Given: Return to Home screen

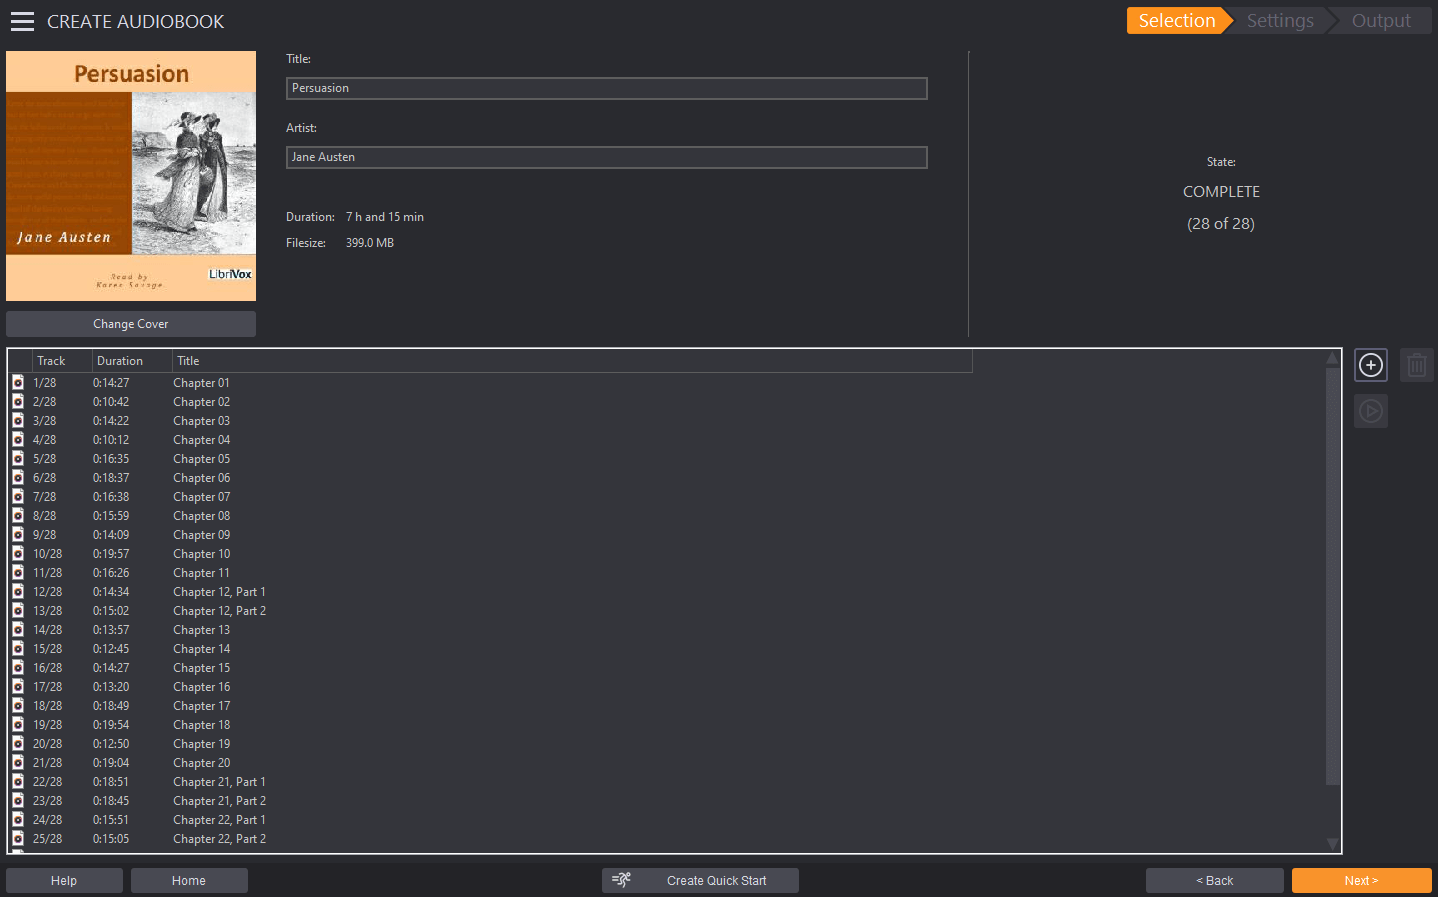Looking at the screenshot, I should pos(189,880).
